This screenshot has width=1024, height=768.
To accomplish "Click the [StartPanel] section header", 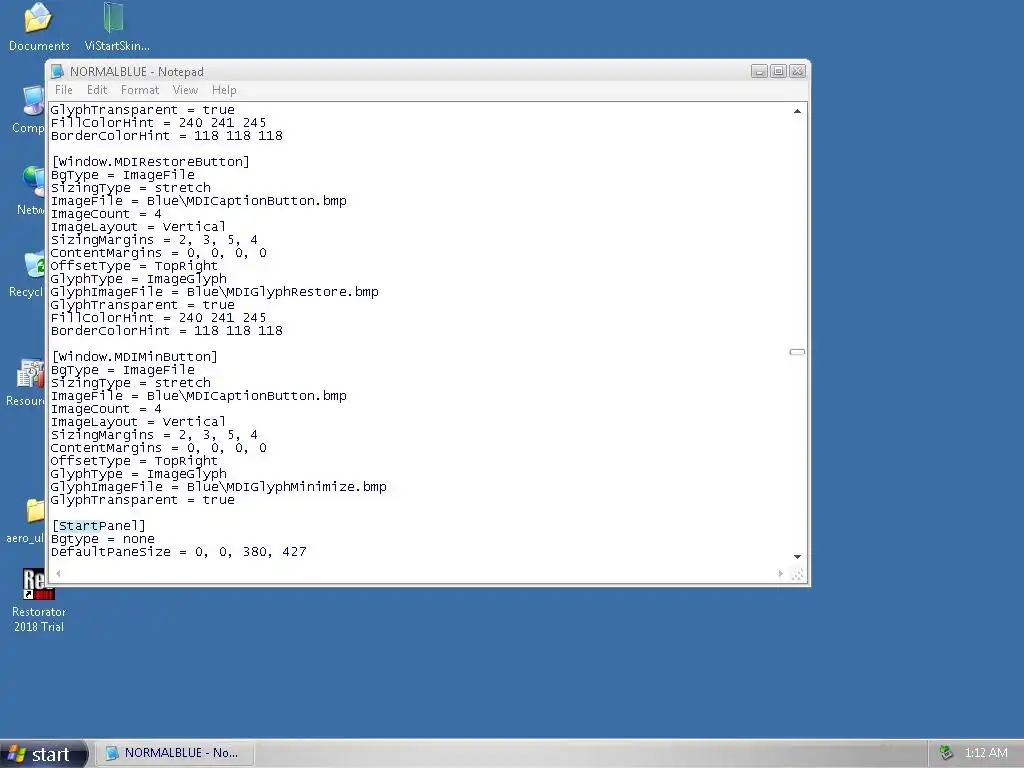I will coord(99,526).
